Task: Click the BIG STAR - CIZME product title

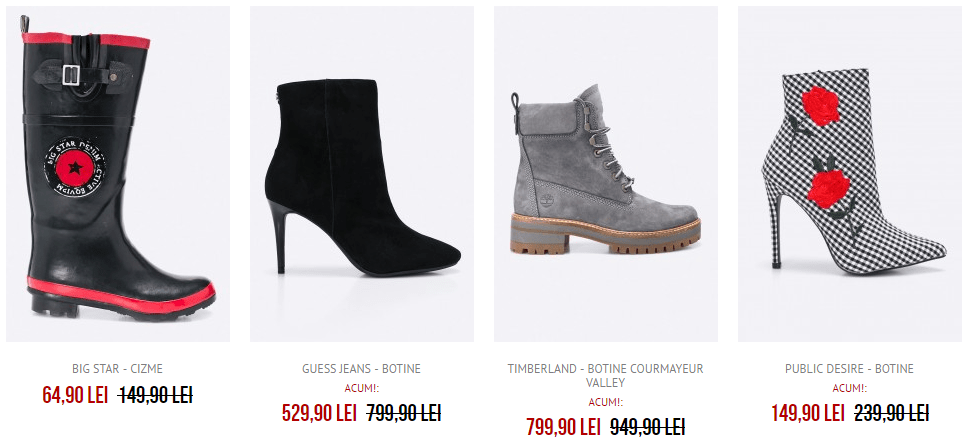Action: point(117,369)
